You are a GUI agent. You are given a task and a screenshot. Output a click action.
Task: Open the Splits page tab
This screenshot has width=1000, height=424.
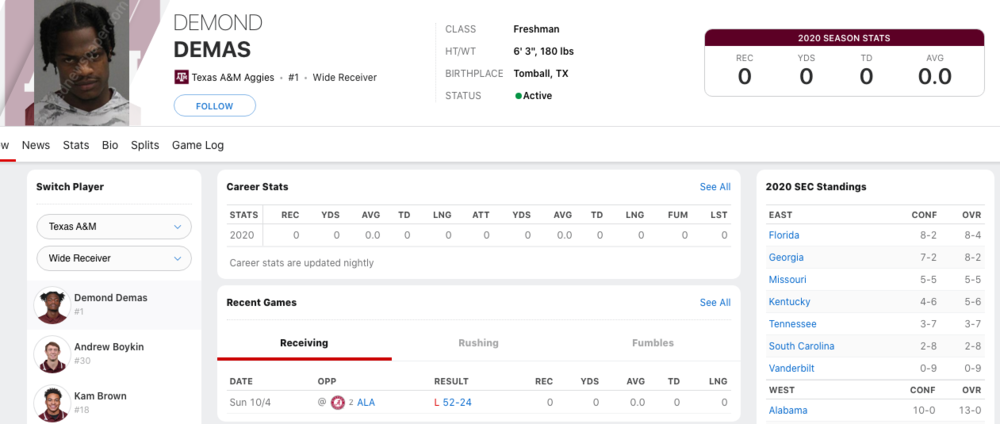click(x=145, y=145)
